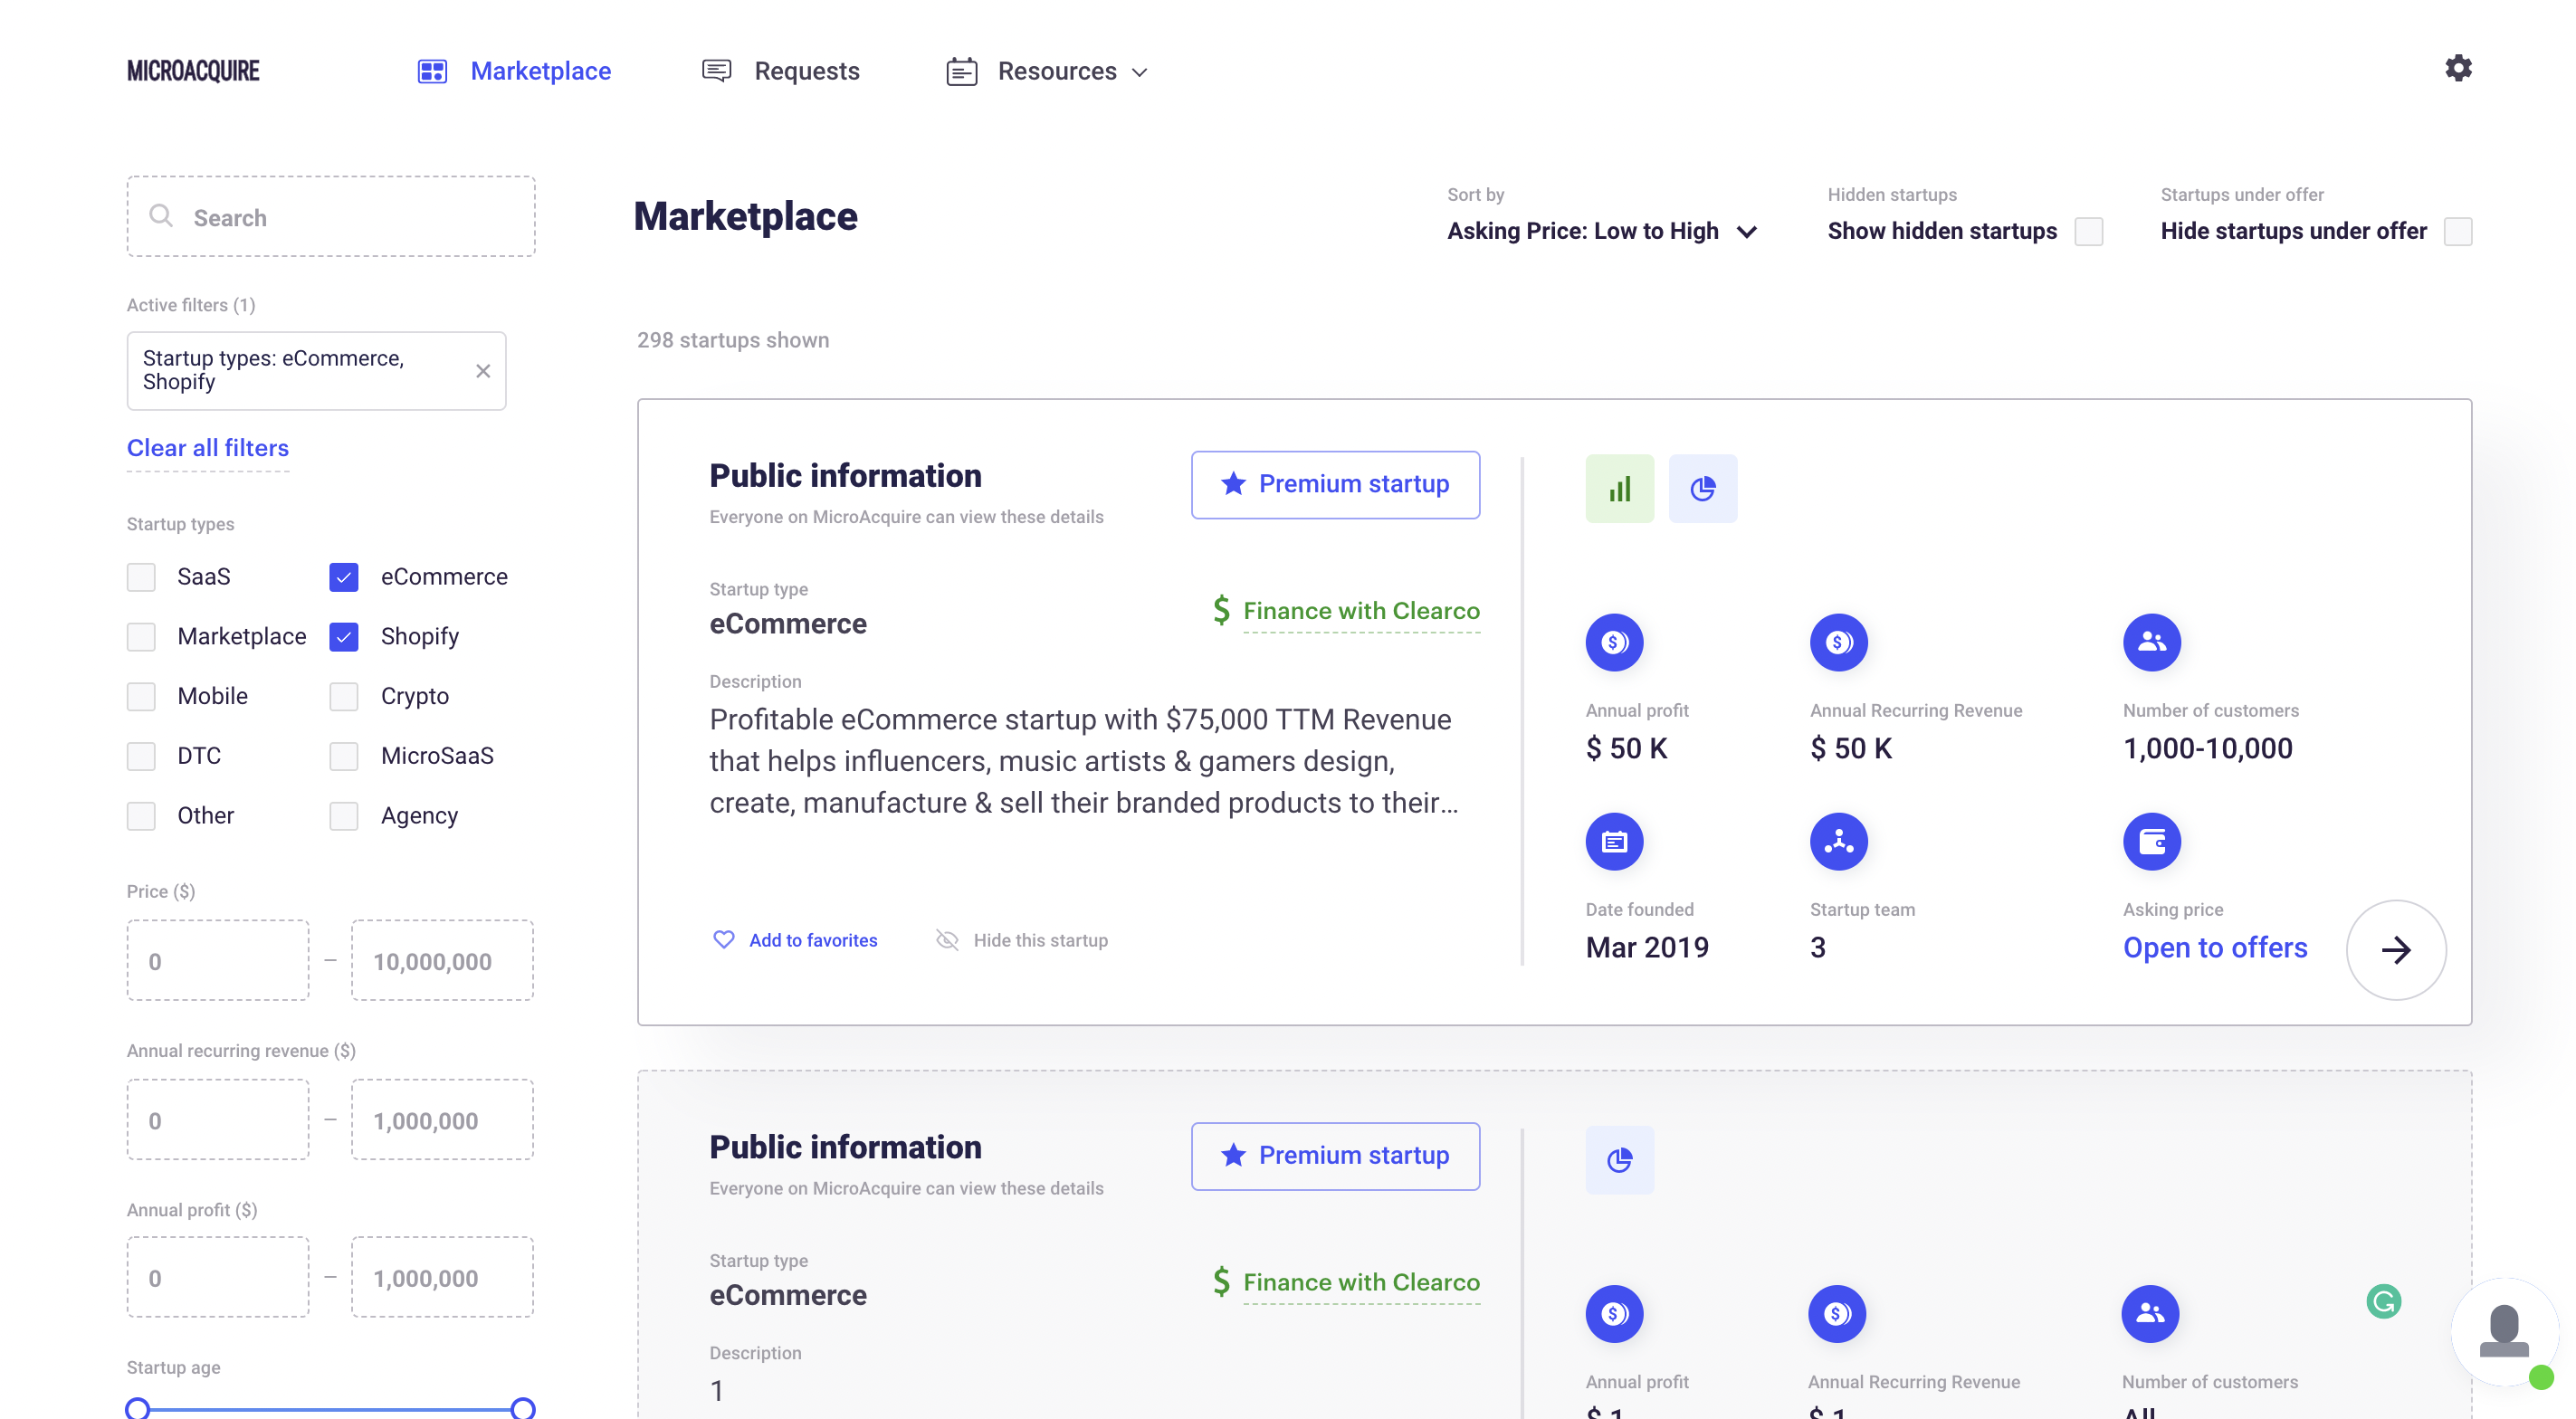Toggle Show hidden startups checkbox
The image size is (2576, 1419).
2088,231
